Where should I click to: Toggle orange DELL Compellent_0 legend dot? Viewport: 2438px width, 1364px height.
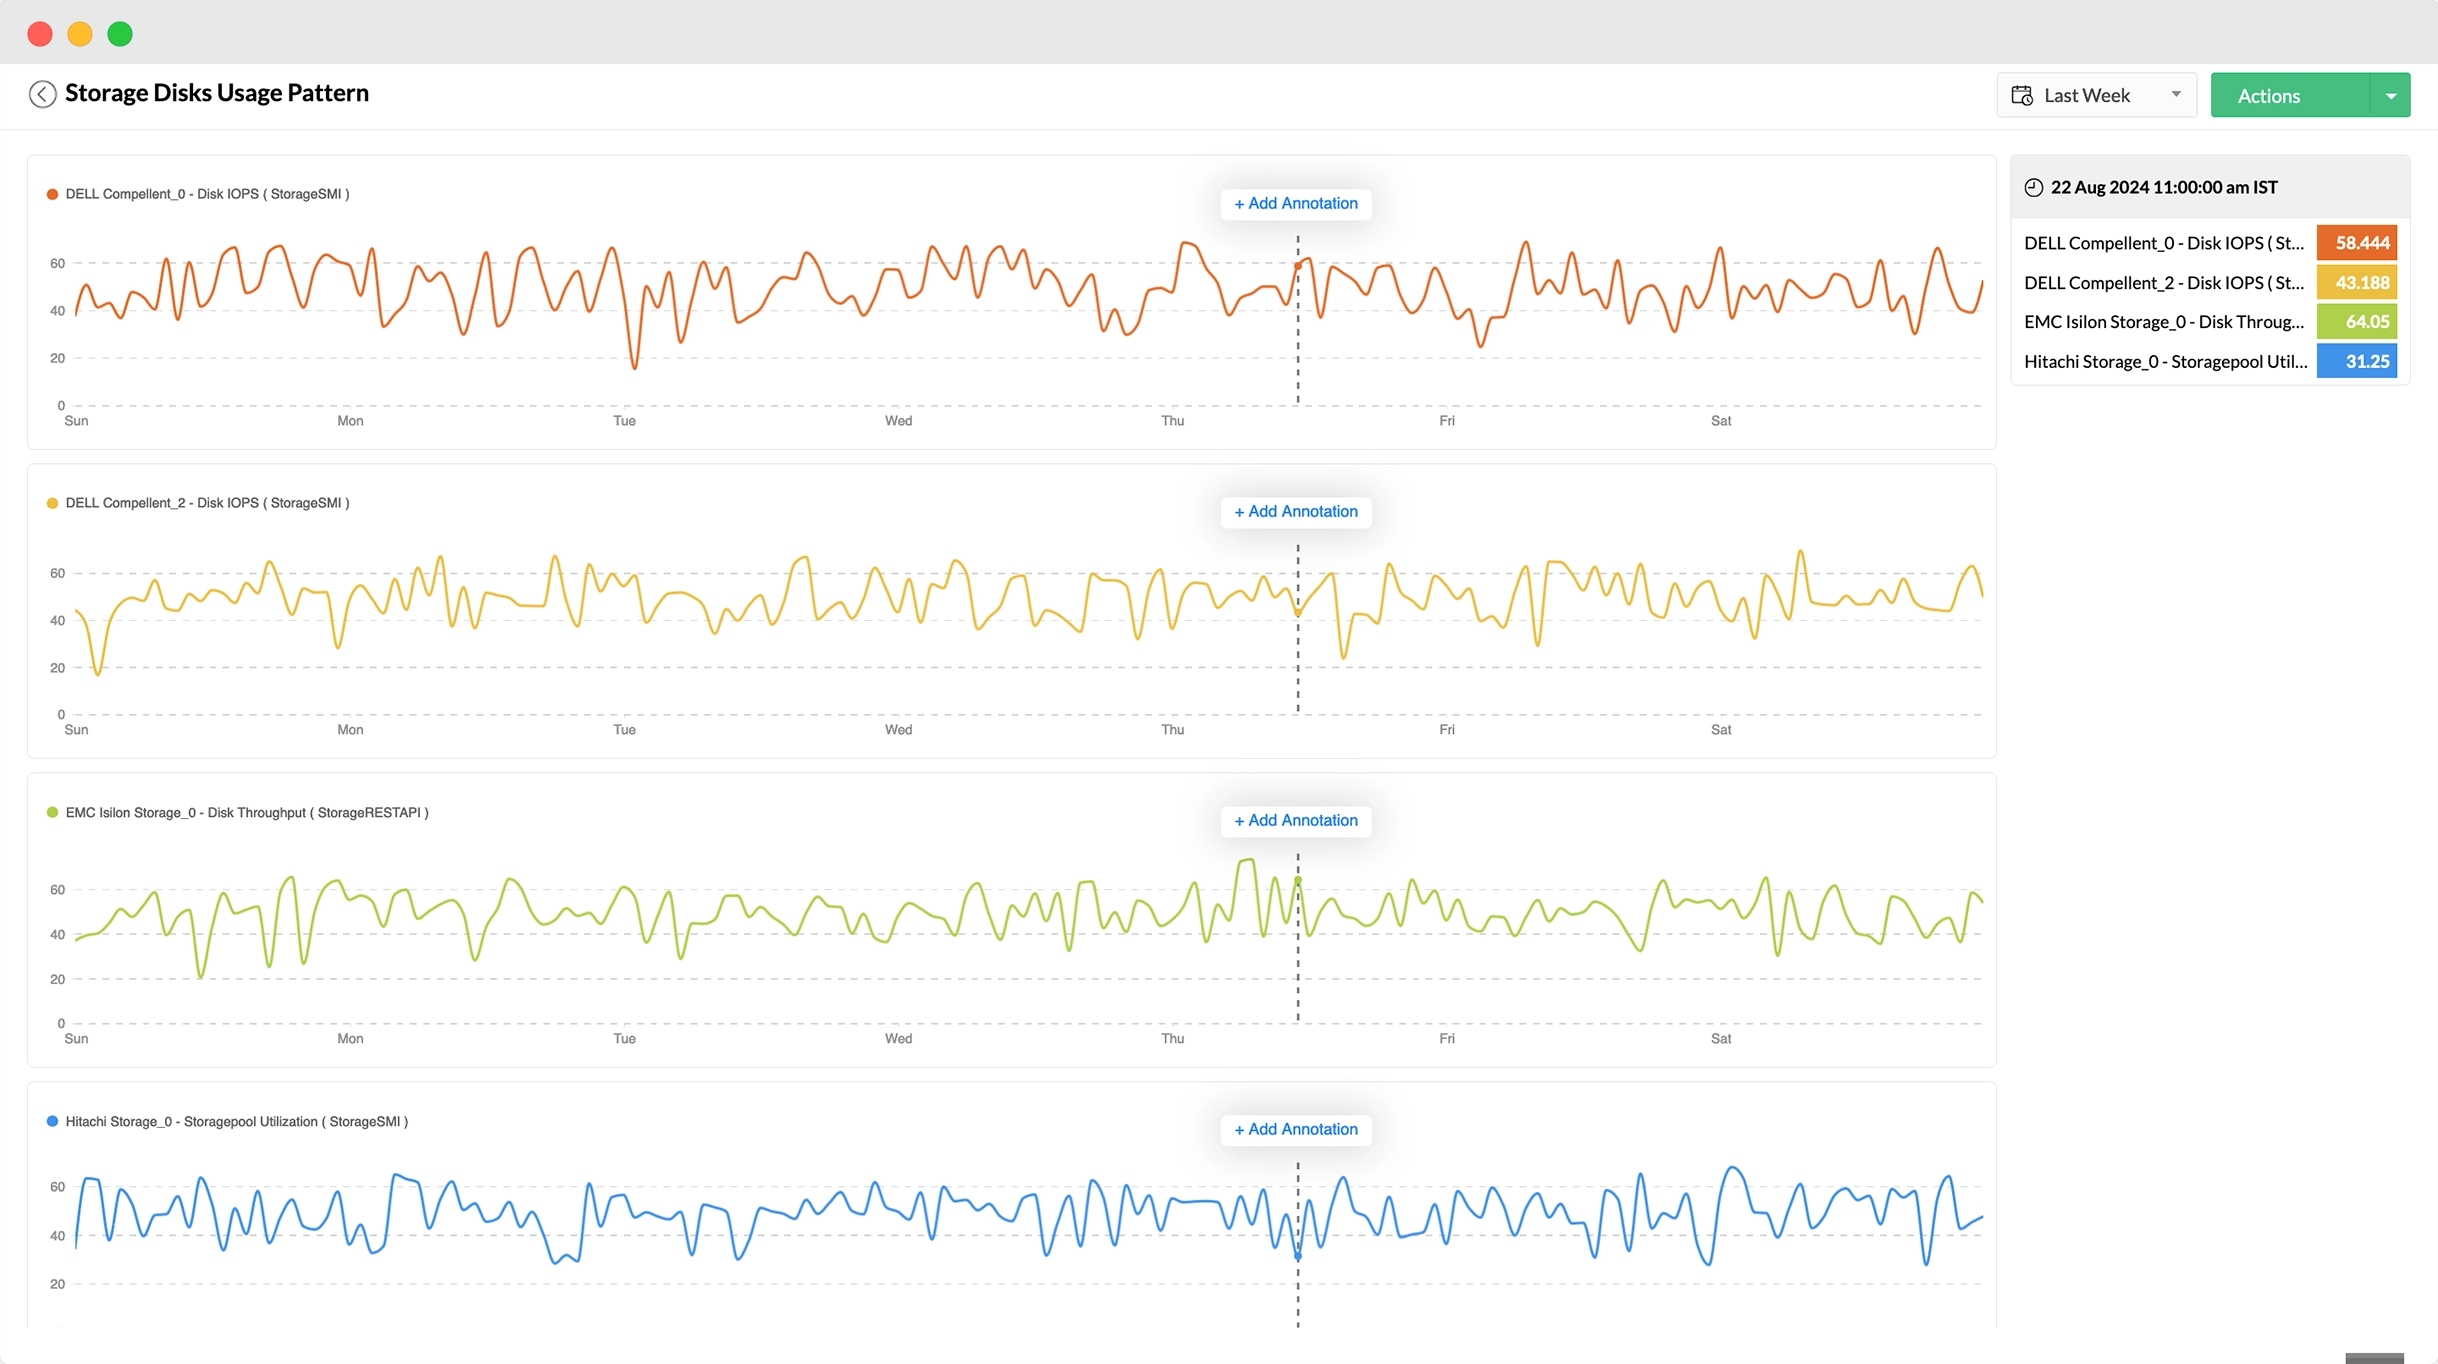point(52,194)
